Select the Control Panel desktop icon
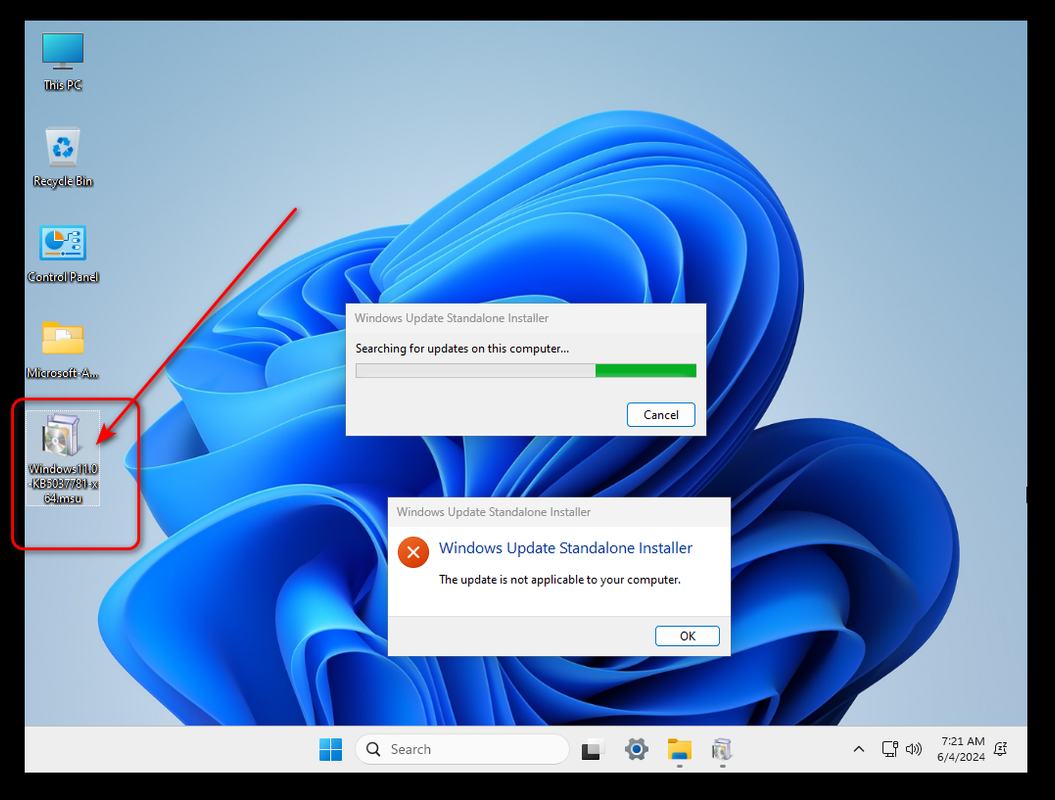This screenshot has height=800, width=1055. pyautogui.click(x=63, y=254)
